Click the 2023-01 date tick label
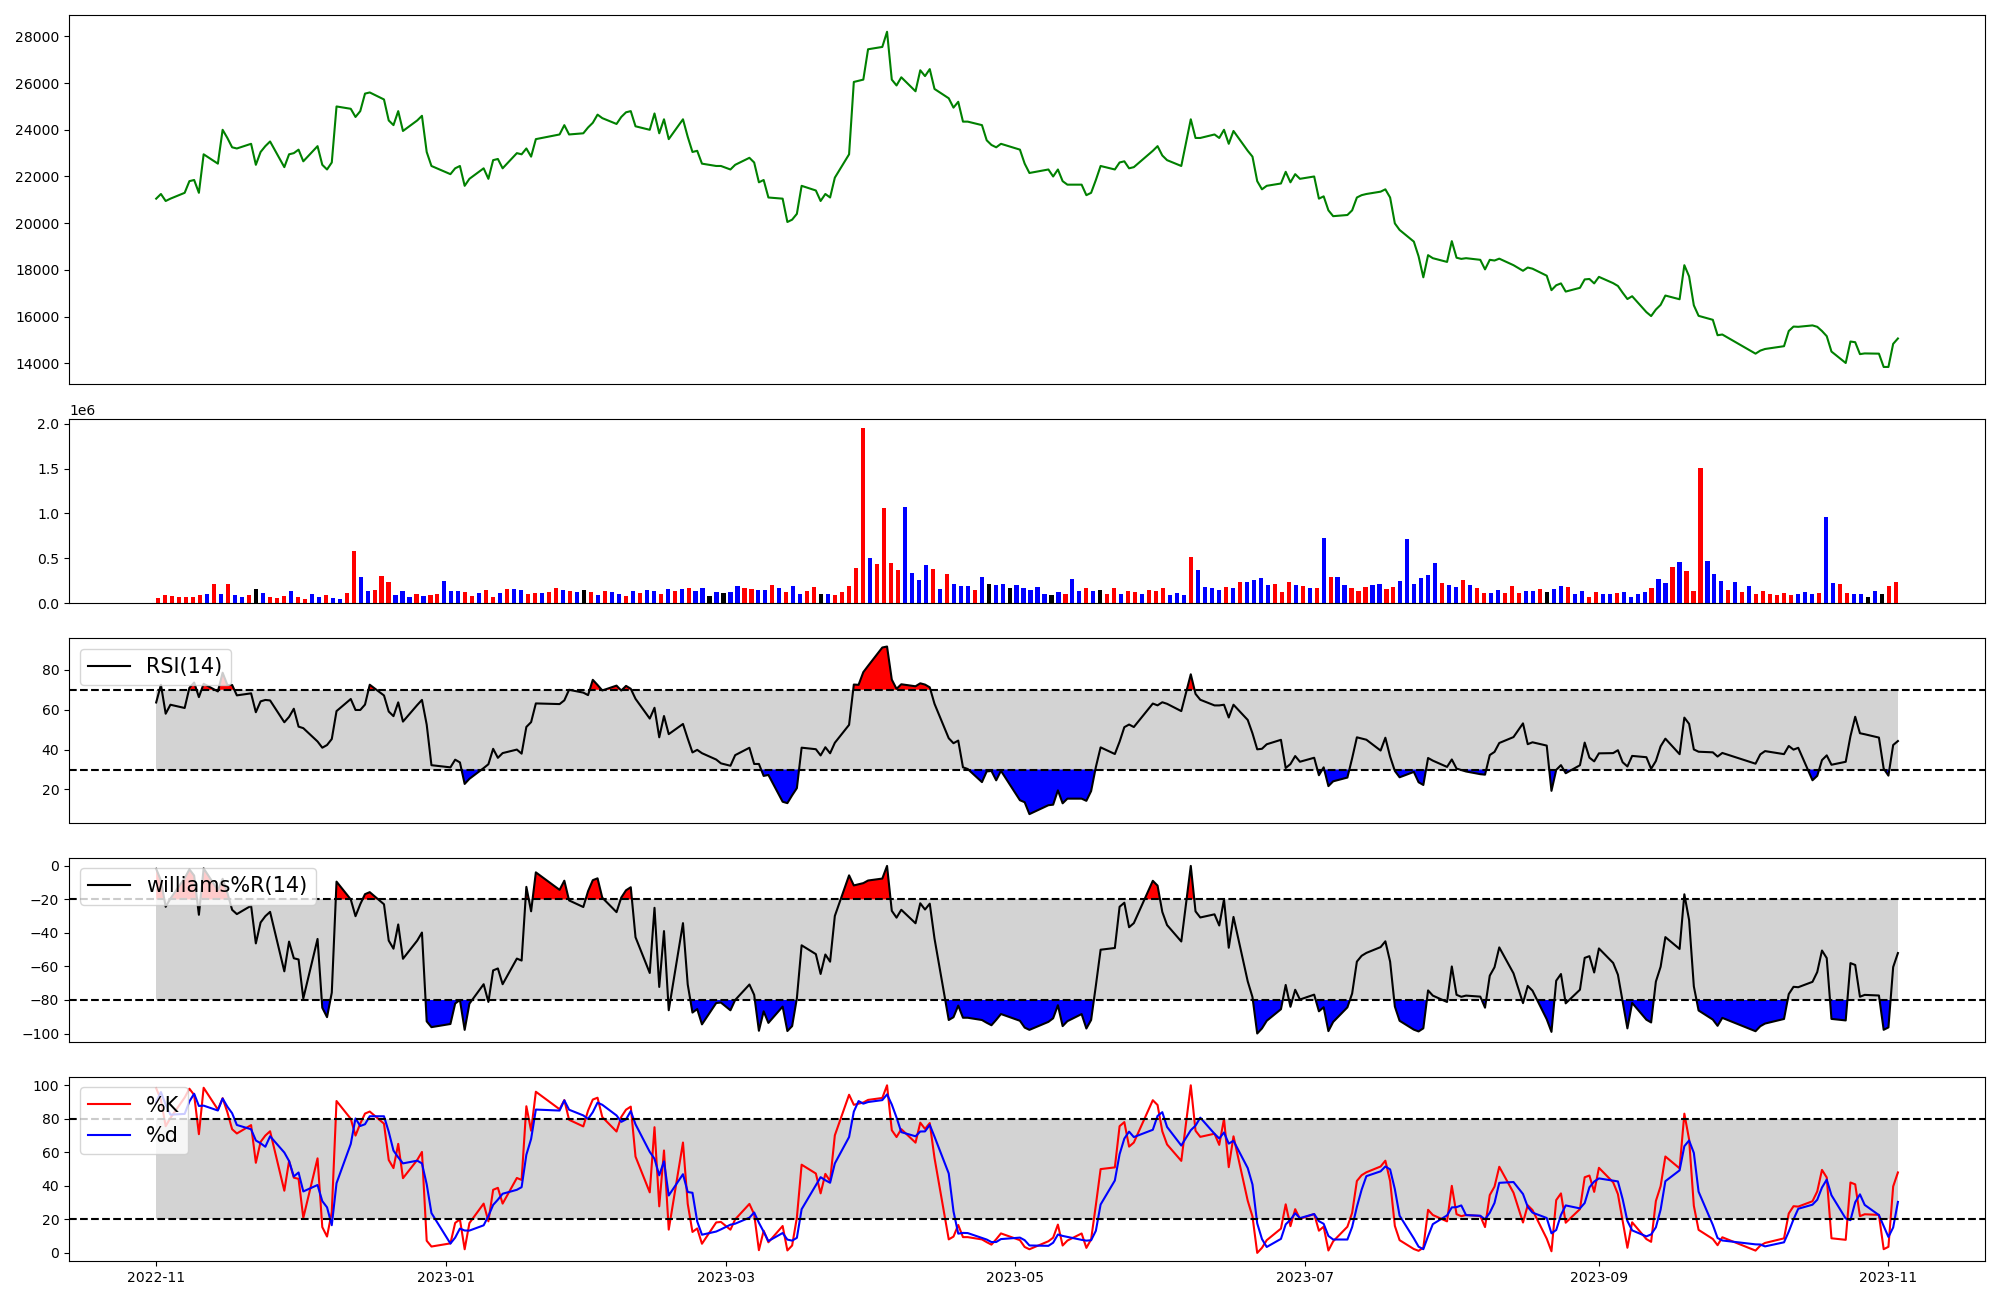 (445, 1277)
